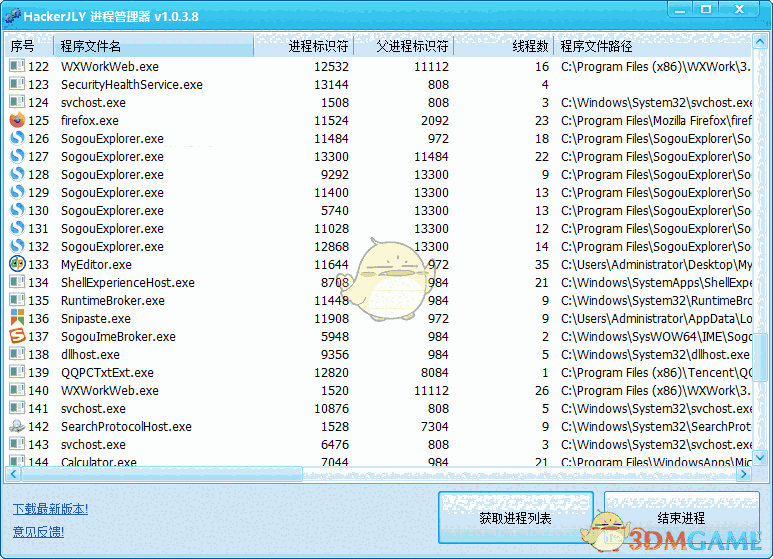Open the 意见反馈! link

(38, 532)
